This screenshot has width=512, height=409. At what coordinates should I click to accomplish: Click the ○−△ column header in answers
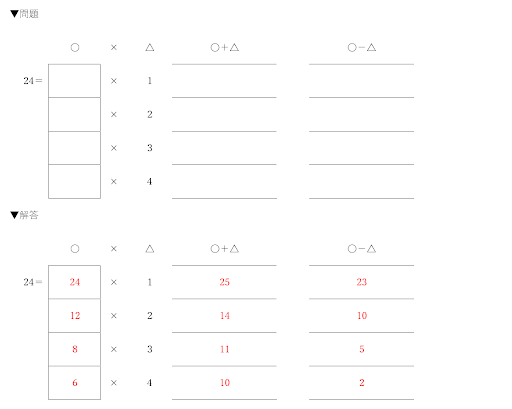pos(362,249)
